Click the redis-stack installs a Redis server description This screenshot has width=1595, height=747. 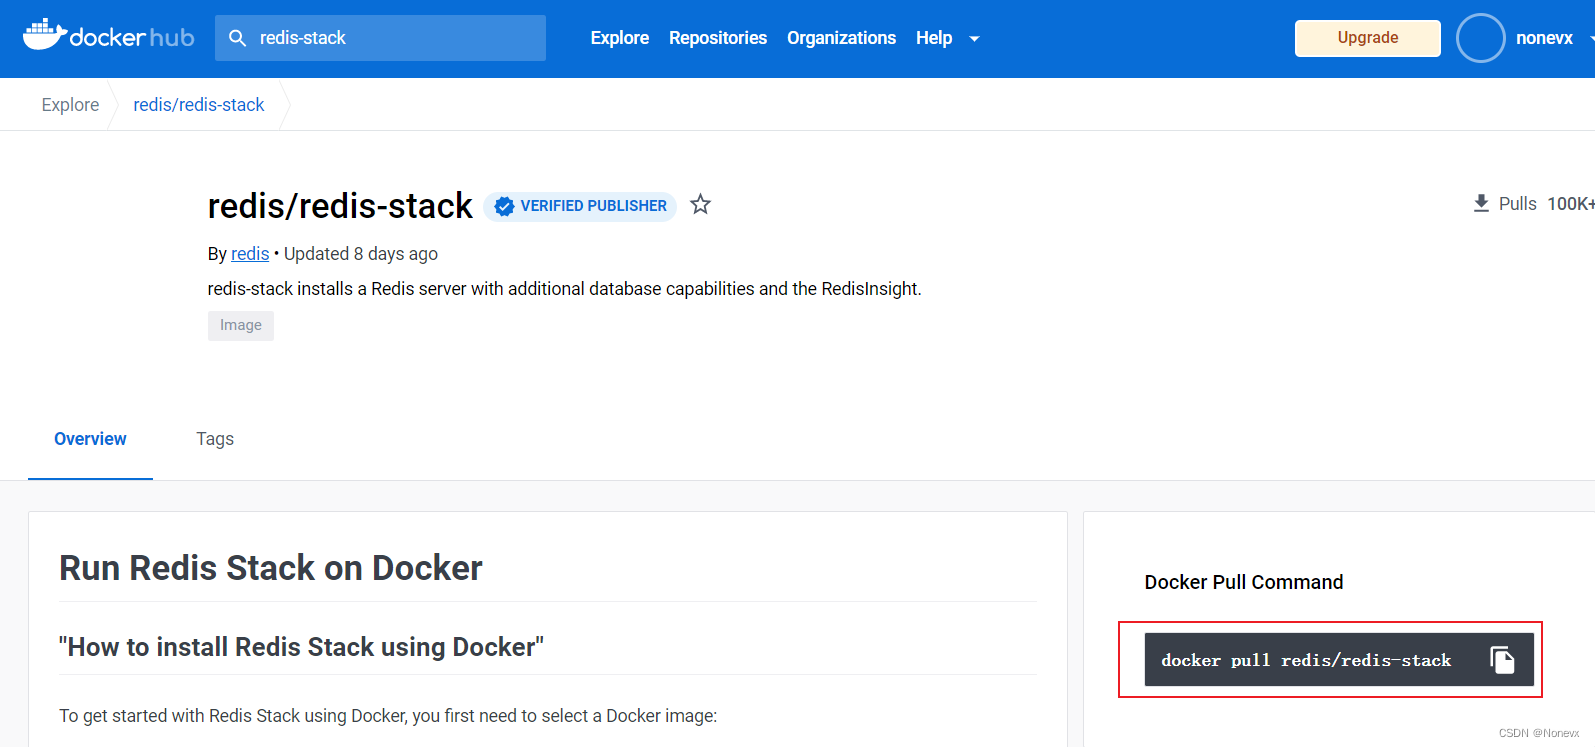pos(564,289)
